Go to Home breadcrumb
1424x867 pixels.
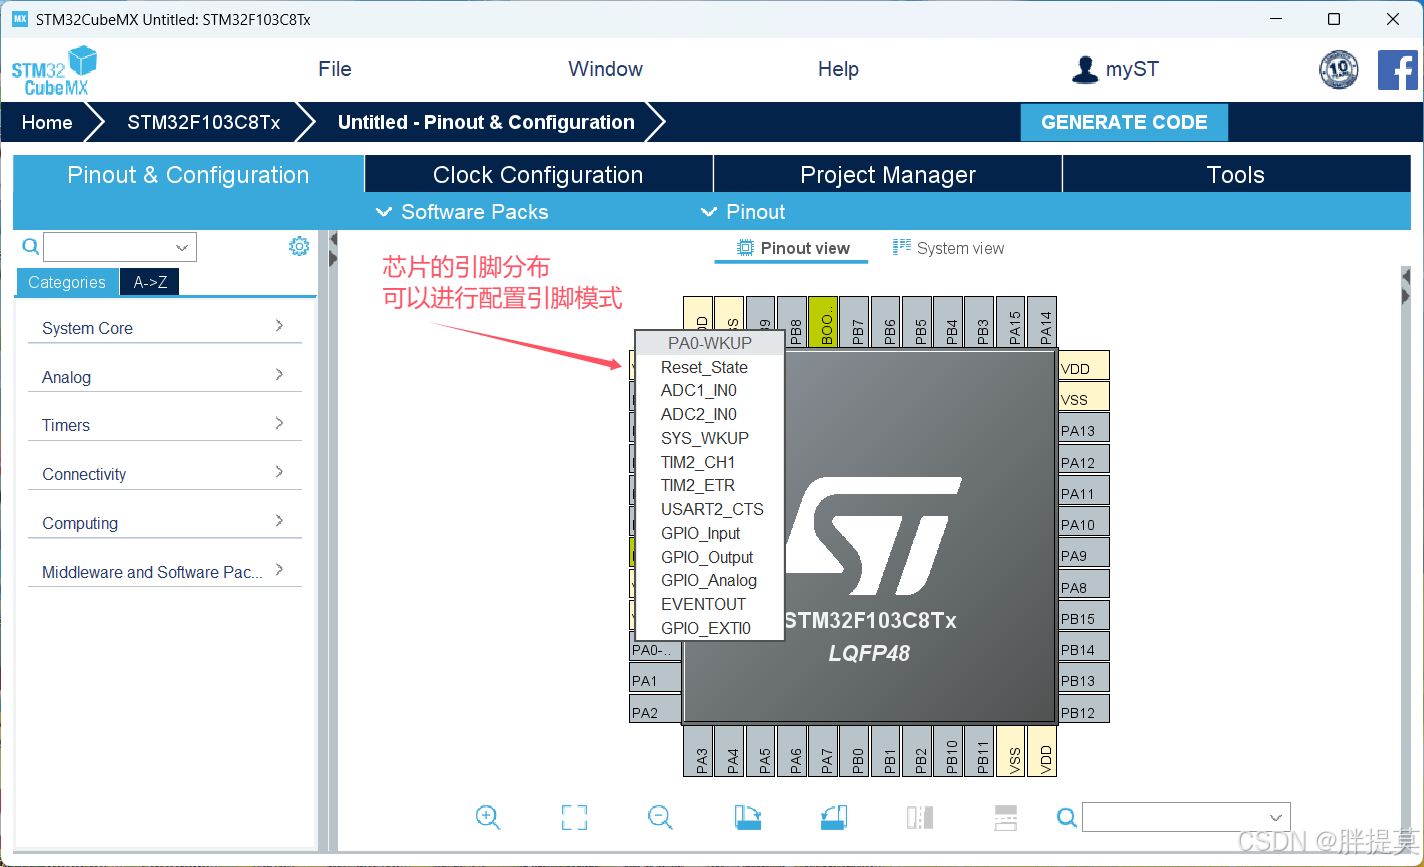(47, 122)
